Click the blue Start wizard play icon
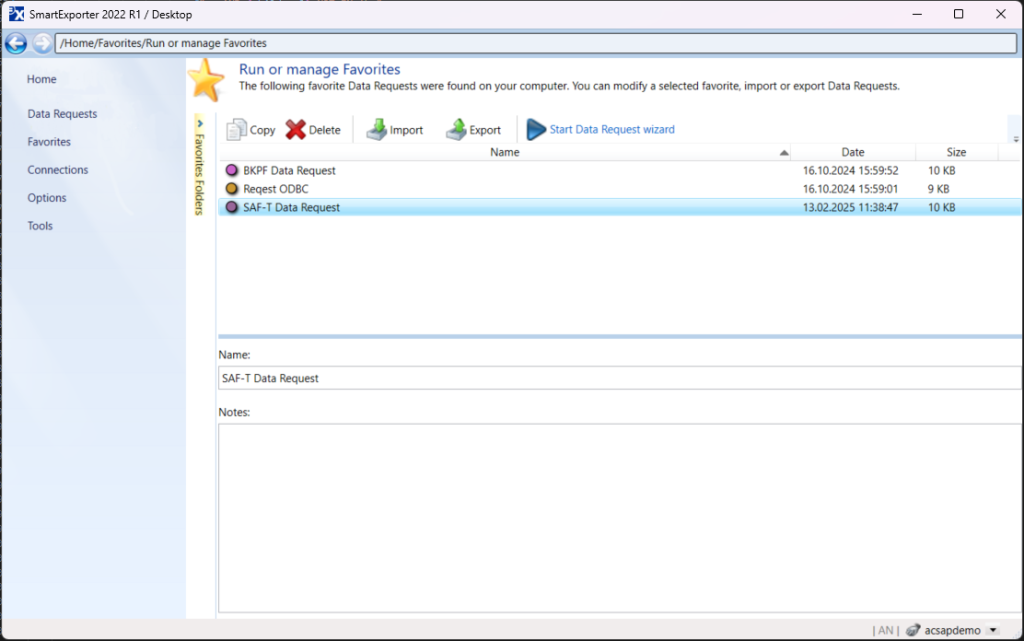Screen dimensions: 1024x641 pos(536,129)
